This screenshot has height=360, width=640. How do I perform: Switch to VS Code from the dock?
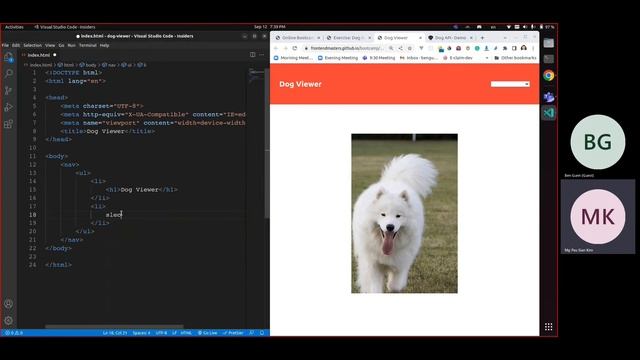(x=549, y=113)
